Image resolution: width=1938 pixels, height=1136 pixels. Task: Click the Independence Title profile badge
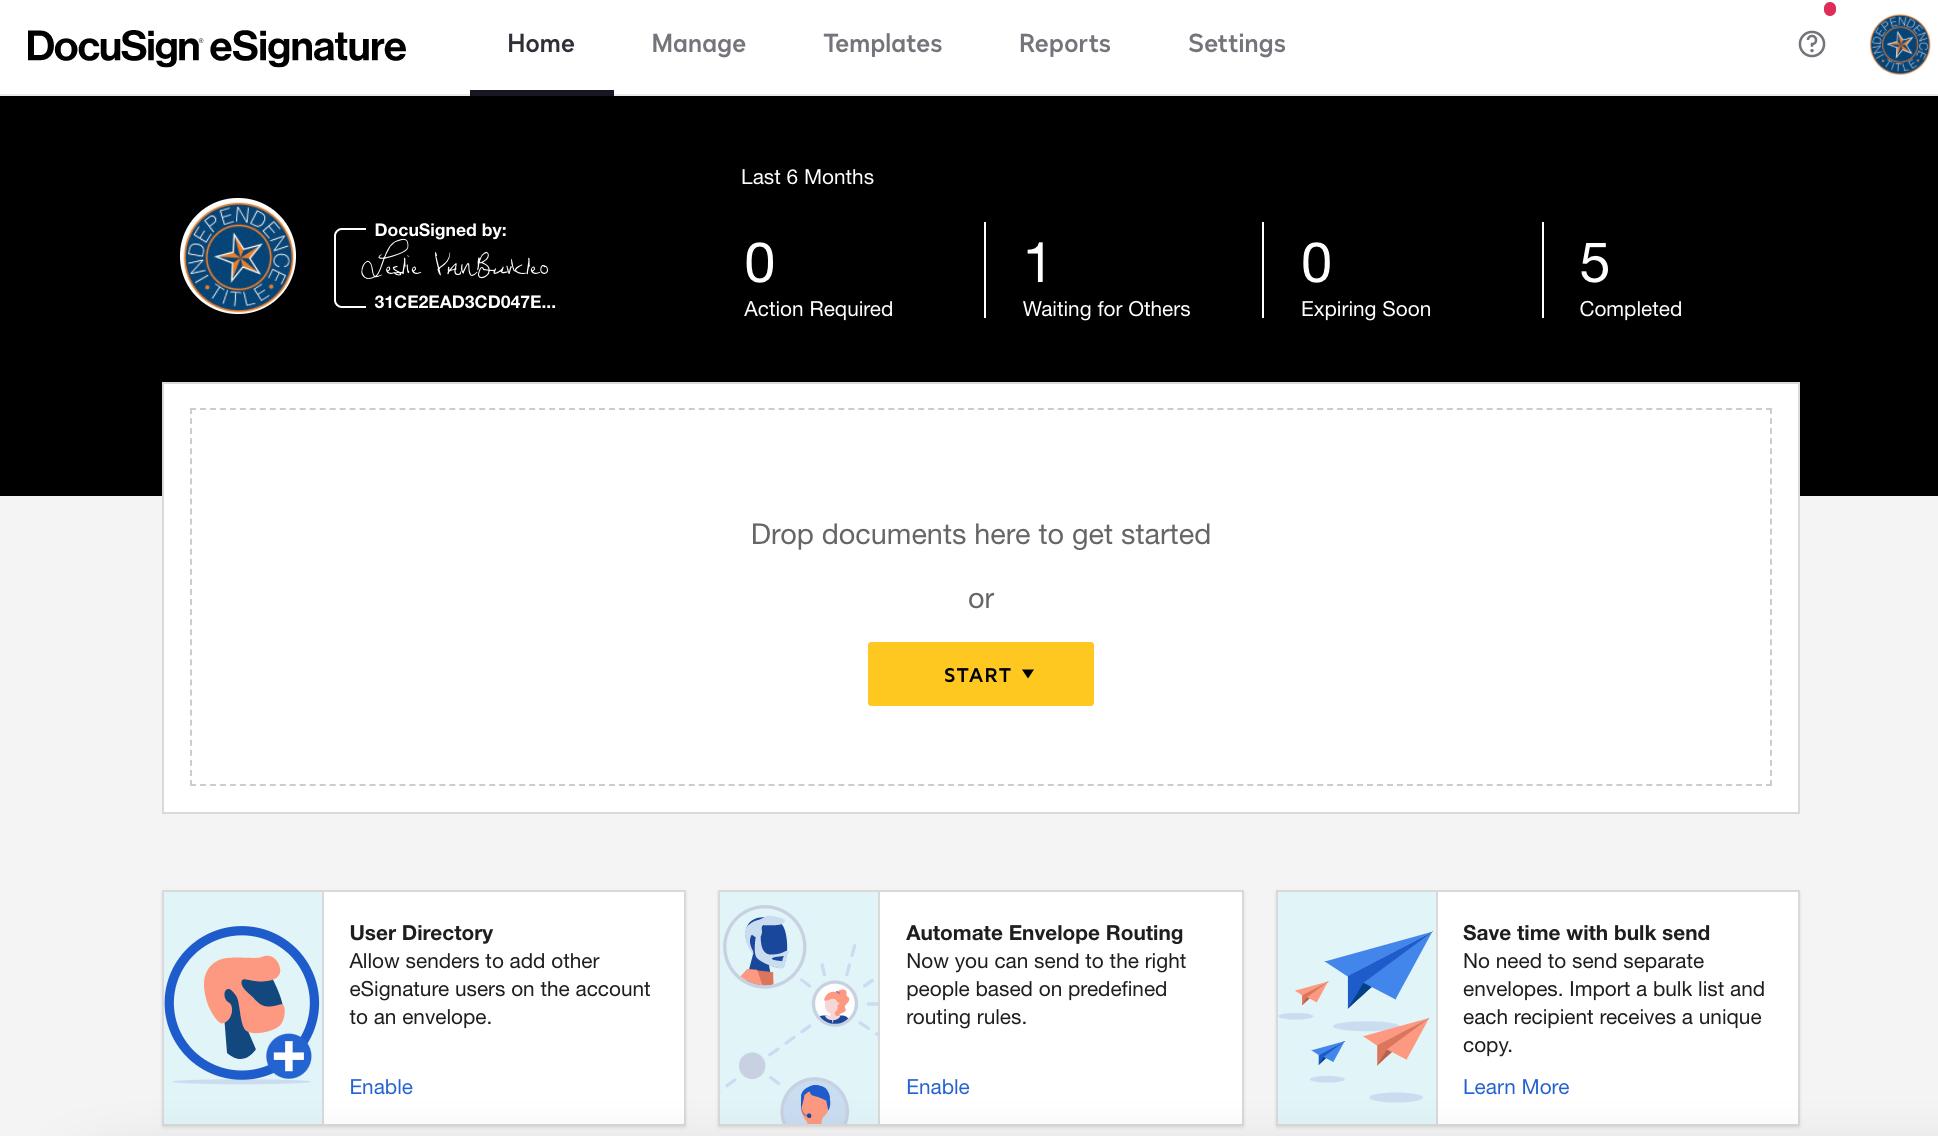point(238,256)
